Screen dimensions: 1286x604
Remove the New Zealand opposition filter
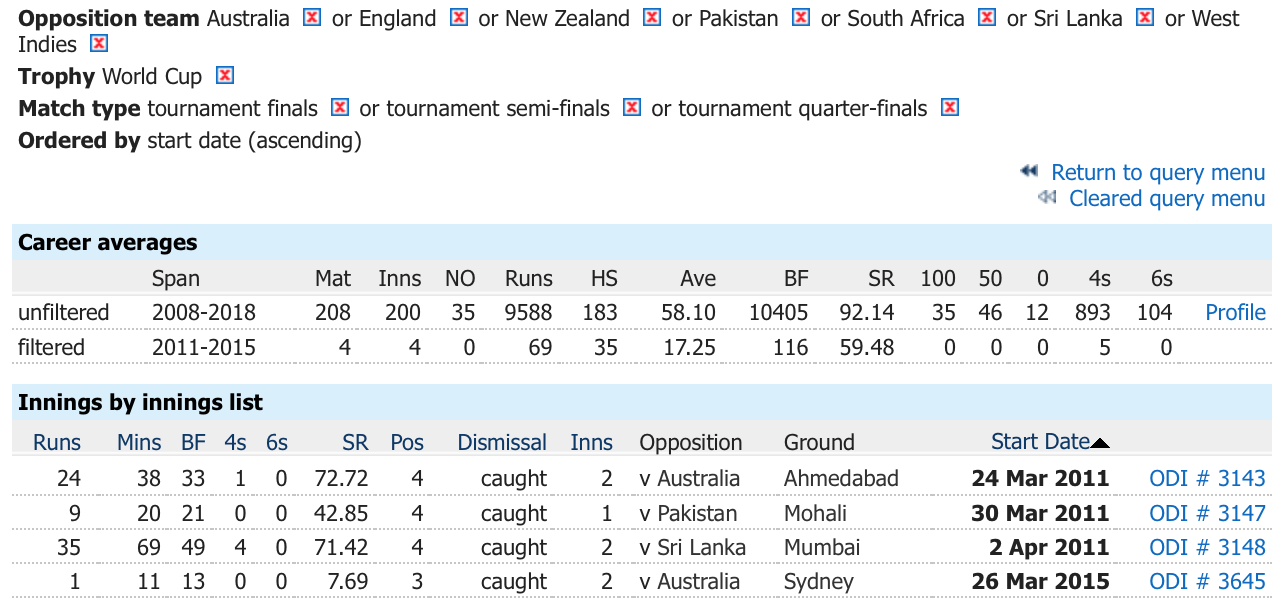click(652, 18)
